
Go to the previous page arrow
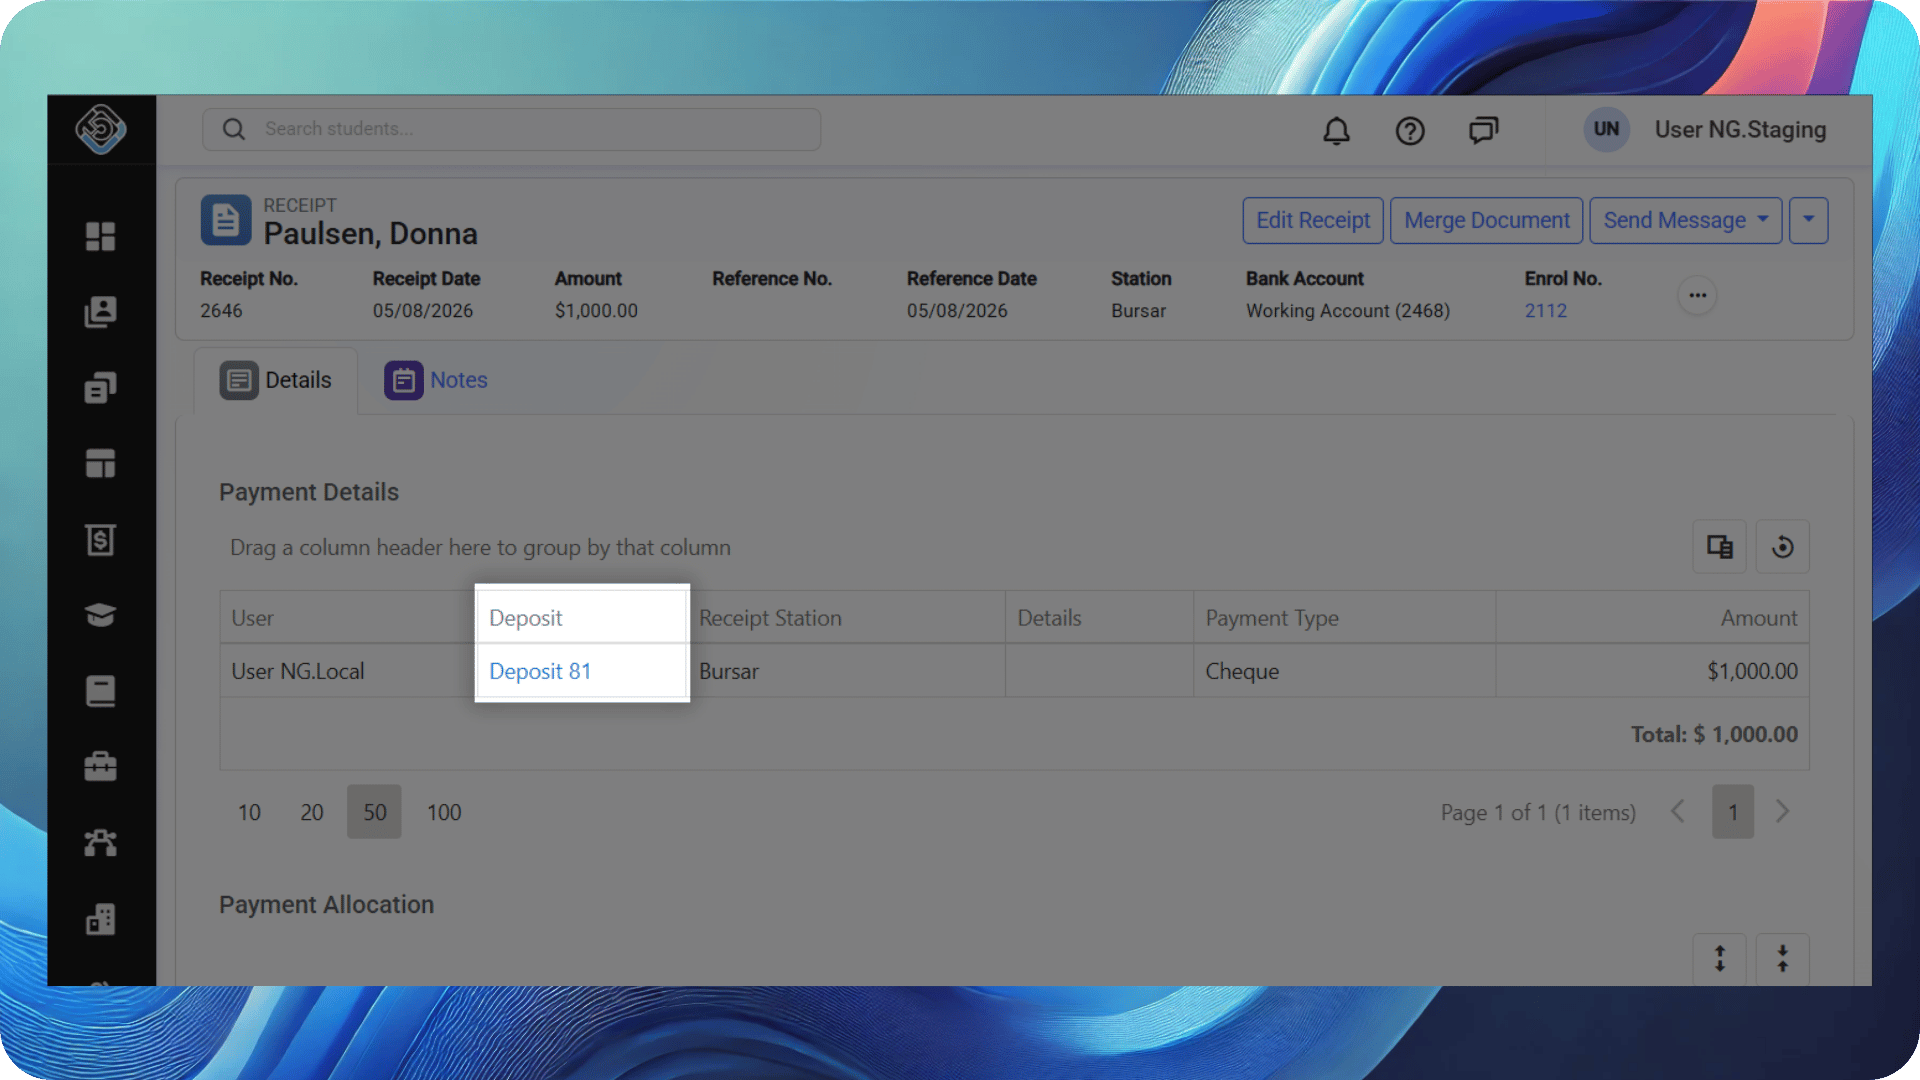(x=1678, y=811)
